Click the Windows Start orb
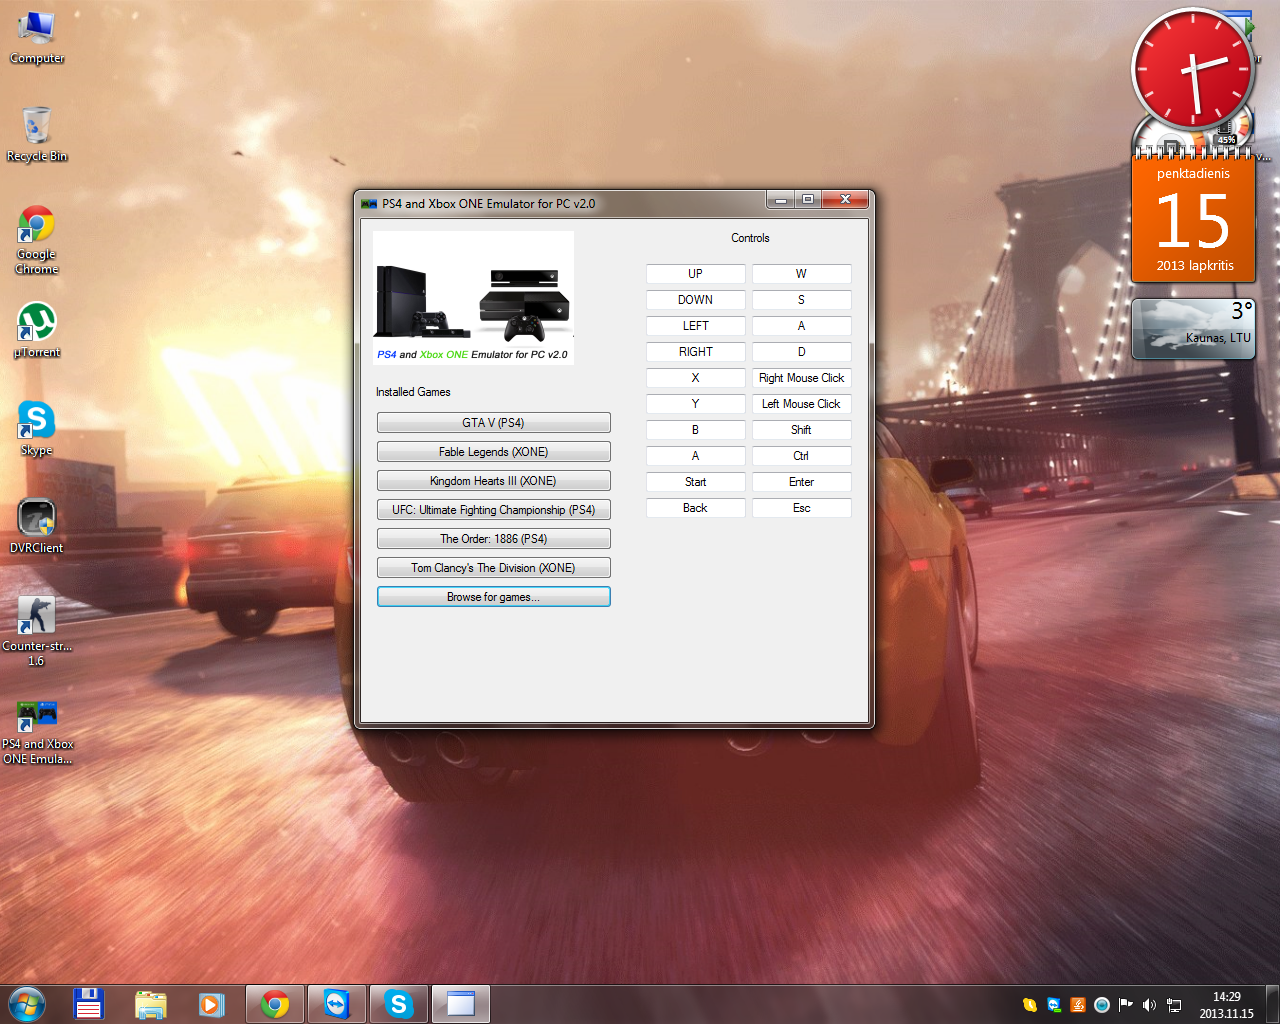Image resolution: width=1280 pixels, height=1024 pixels. click(x=26, y=1004)
